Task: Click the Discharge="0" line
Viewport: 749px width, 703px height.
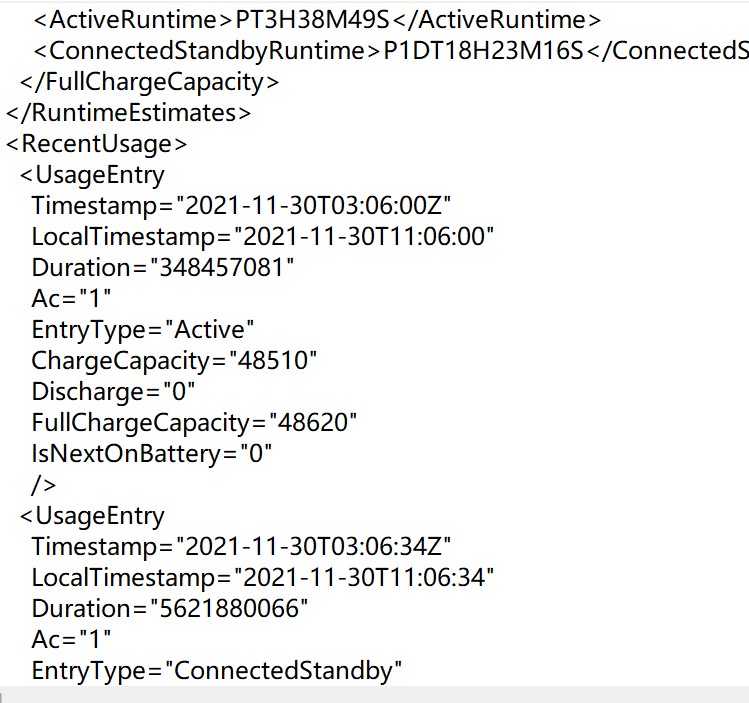Action: pyautogui.click(x=113, y=391)
